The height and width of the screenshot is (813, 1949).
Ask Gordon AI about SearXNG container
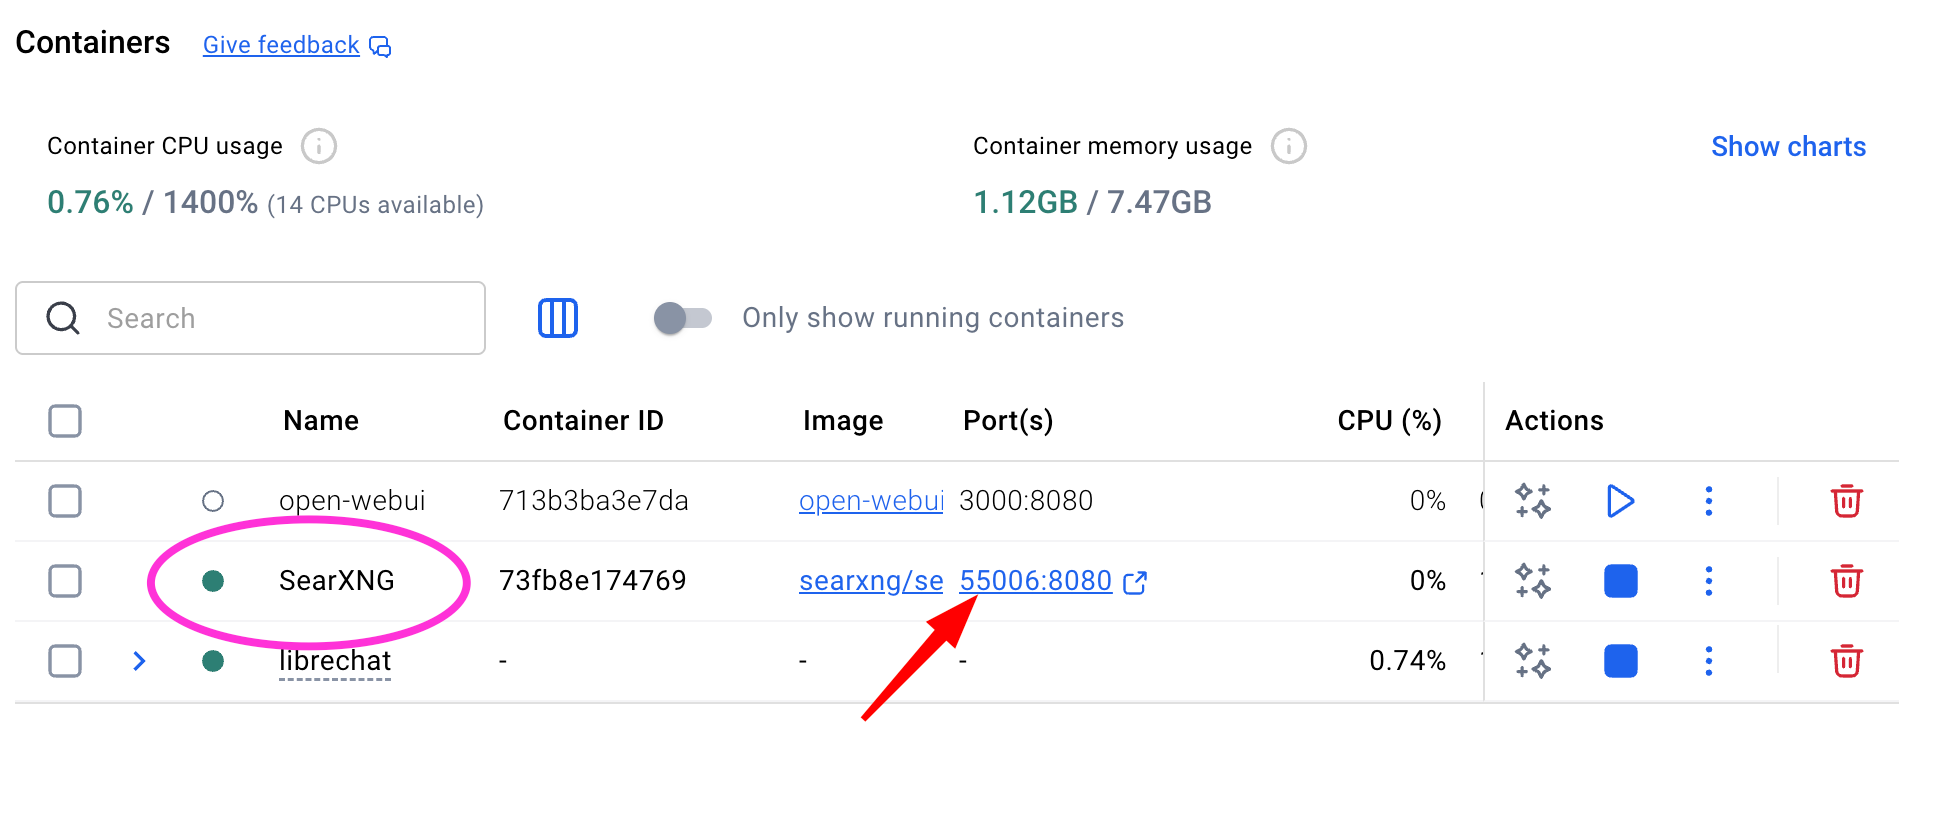tap(1533, 581)
